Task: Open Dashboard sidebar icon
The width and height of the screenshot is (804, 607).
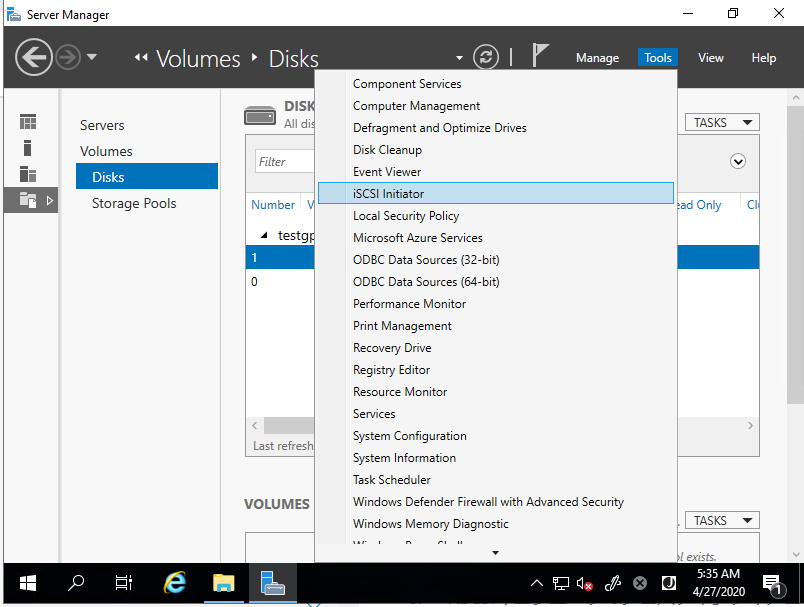Action: (28, 122)
